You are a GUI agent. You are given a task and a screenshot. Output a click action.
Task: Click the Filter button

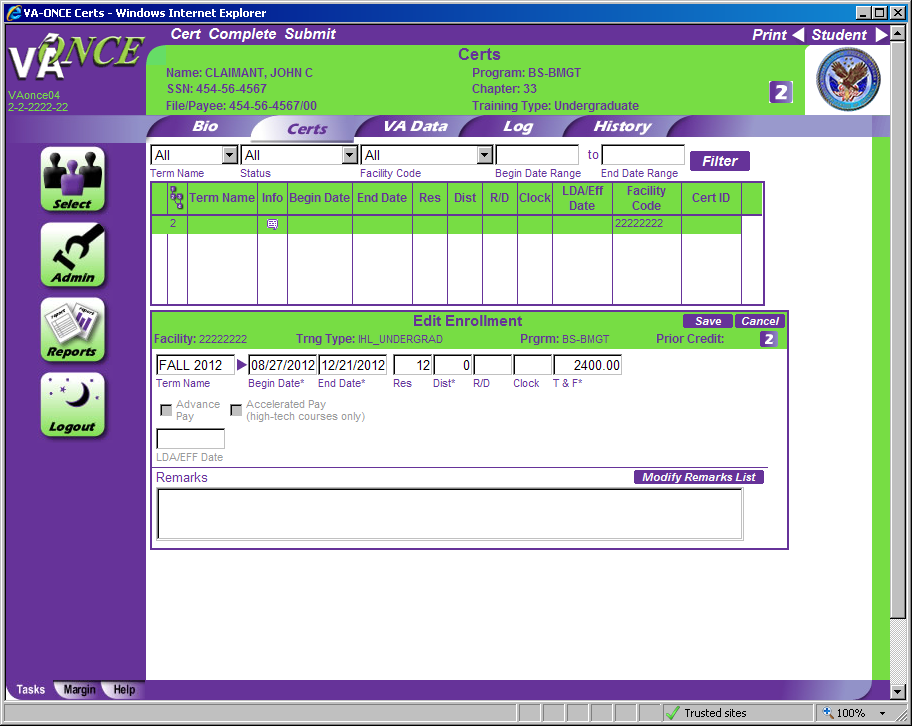pyautogui.click(x=719, y=161)
